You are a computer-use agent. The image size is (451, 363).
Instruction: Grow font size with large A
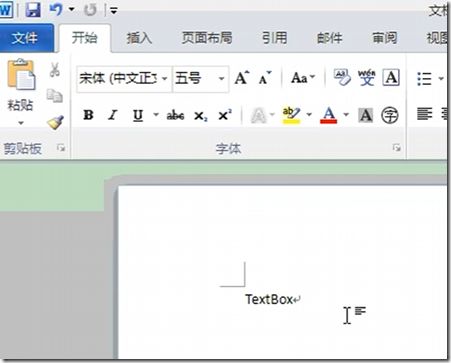pos(242,78)
